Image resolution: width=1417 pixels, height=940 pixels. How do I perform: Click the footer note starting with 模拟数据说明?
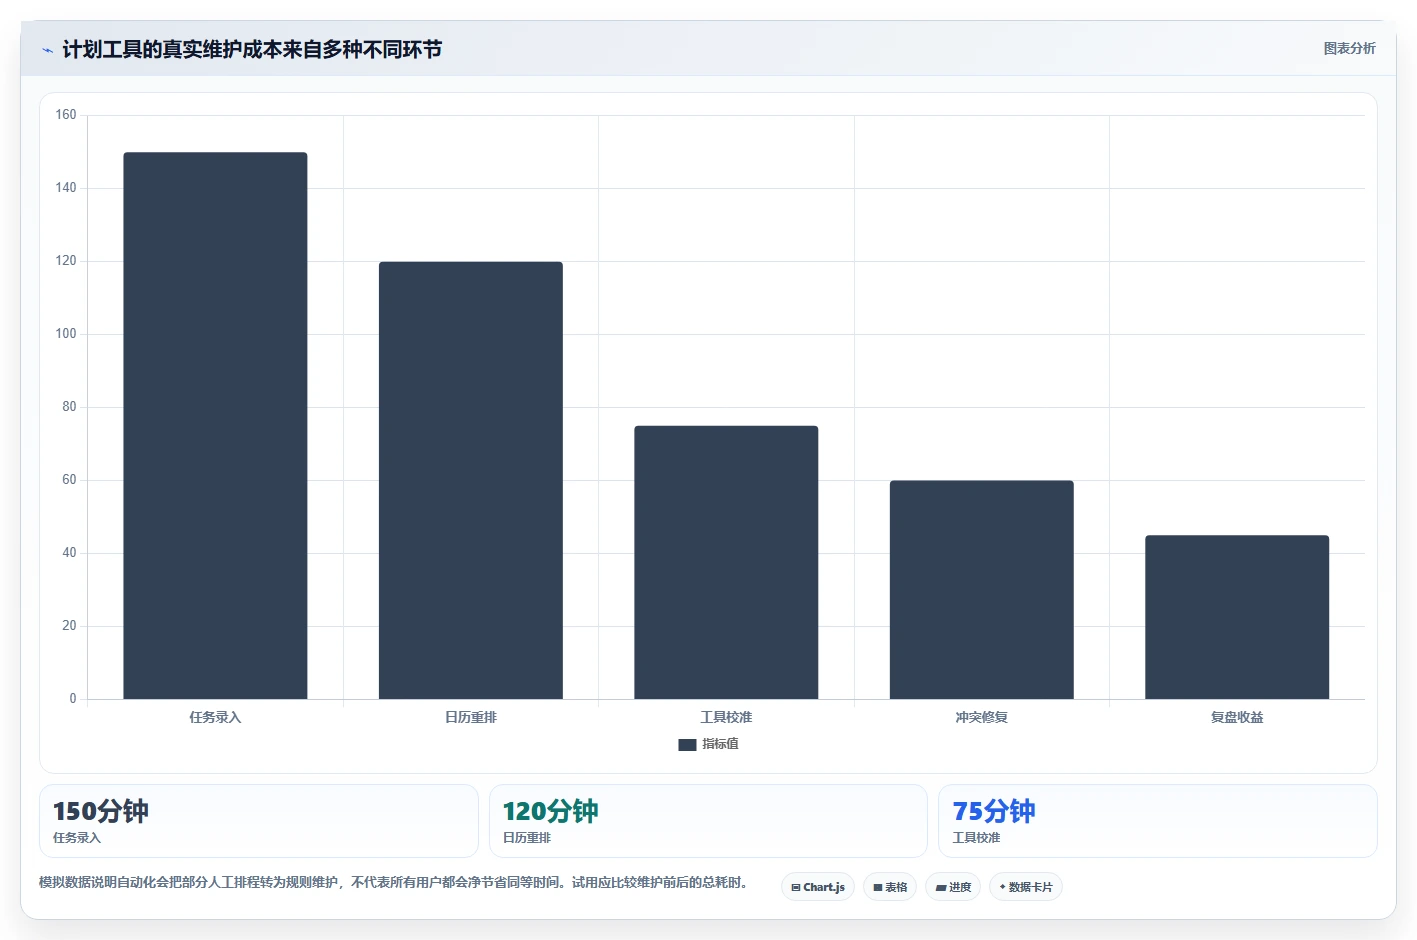(x=394, y=882)
